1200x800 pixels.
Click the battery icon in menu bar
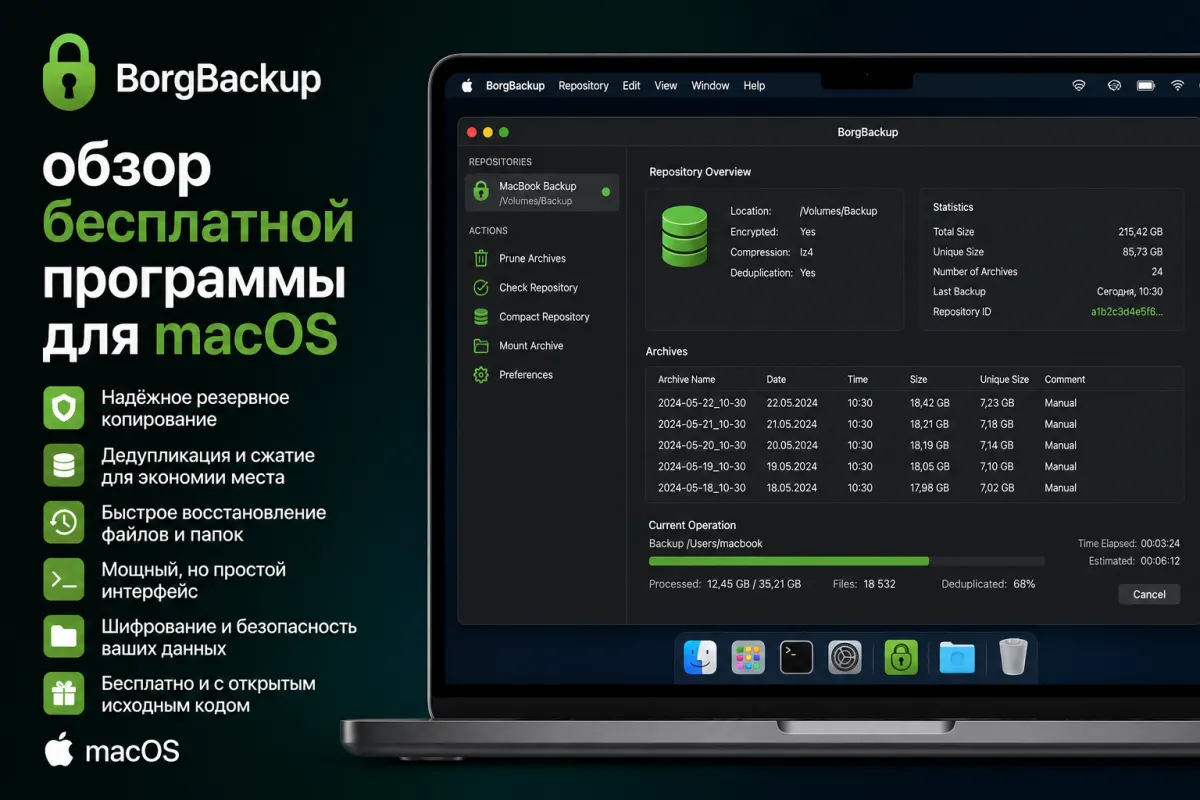coord(1146,86)
